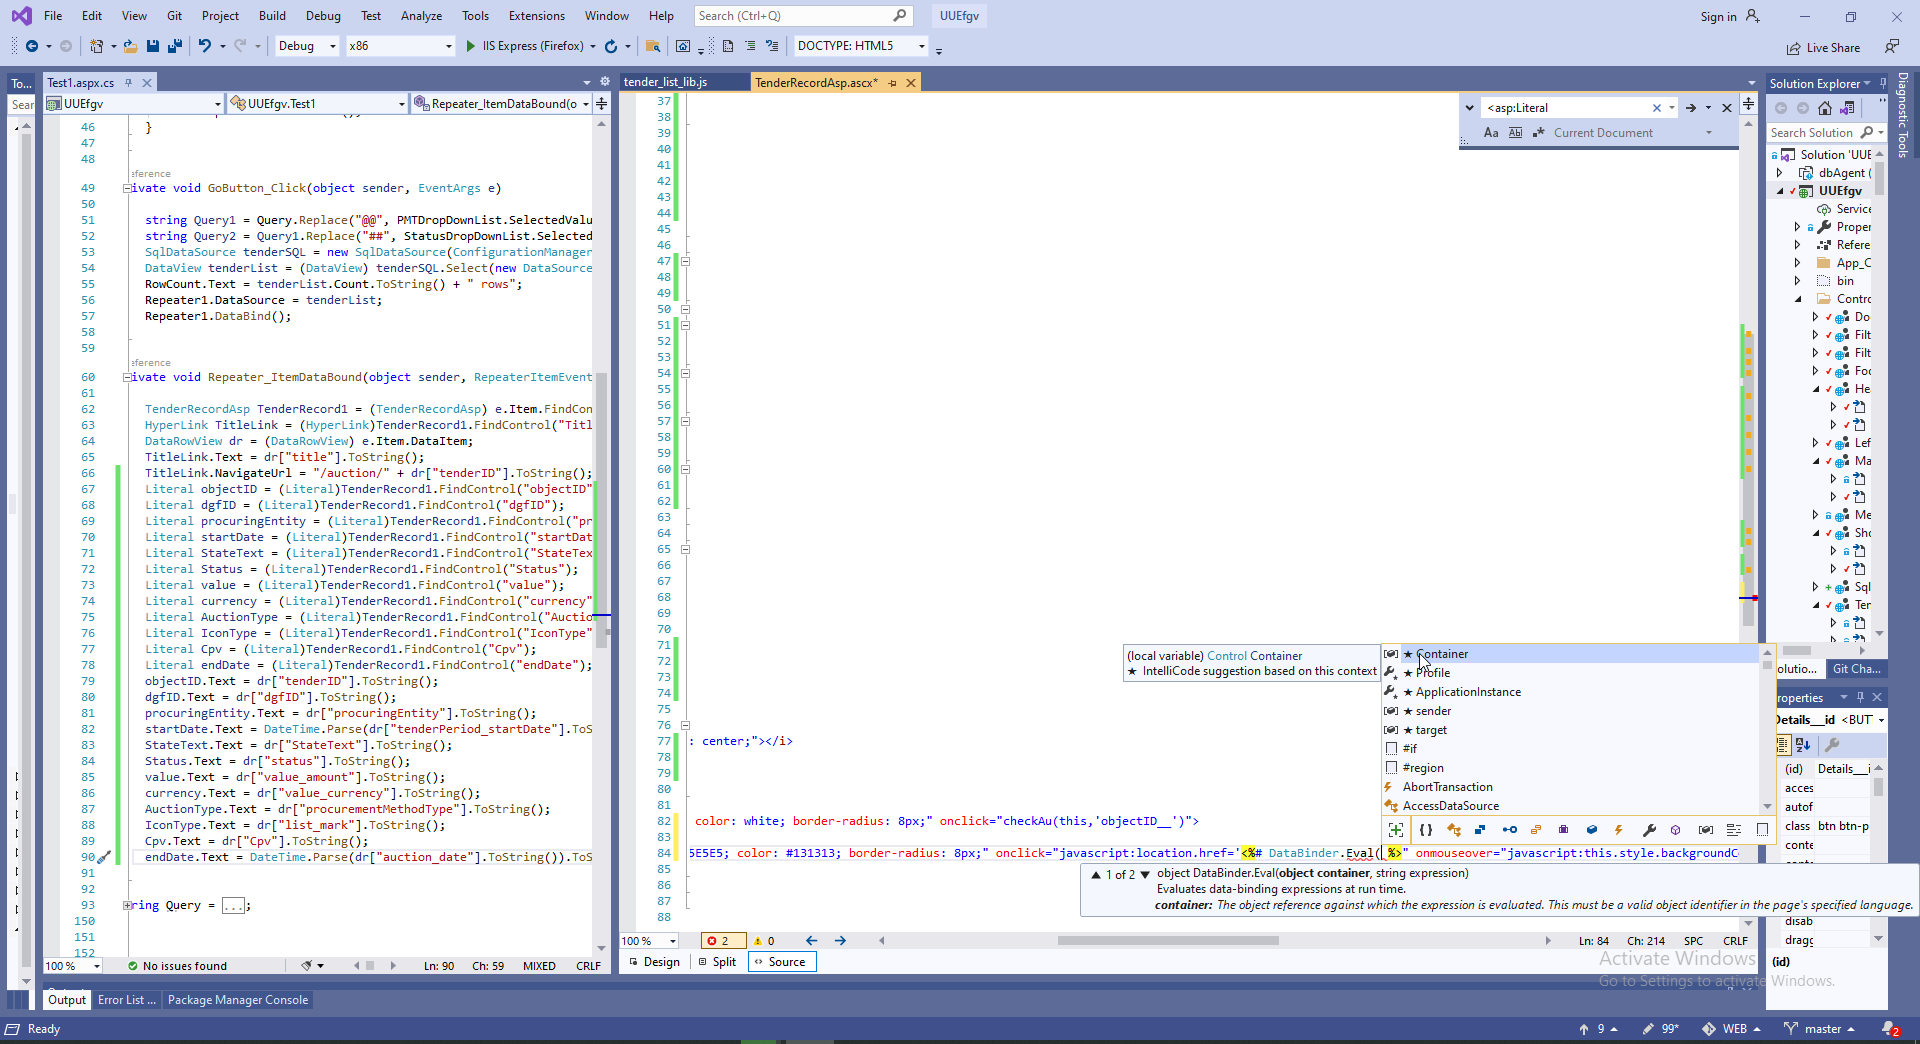This screenshot has width=1920, height=1044.
Task: Click the Live Share button
Action: [1823, 48]
